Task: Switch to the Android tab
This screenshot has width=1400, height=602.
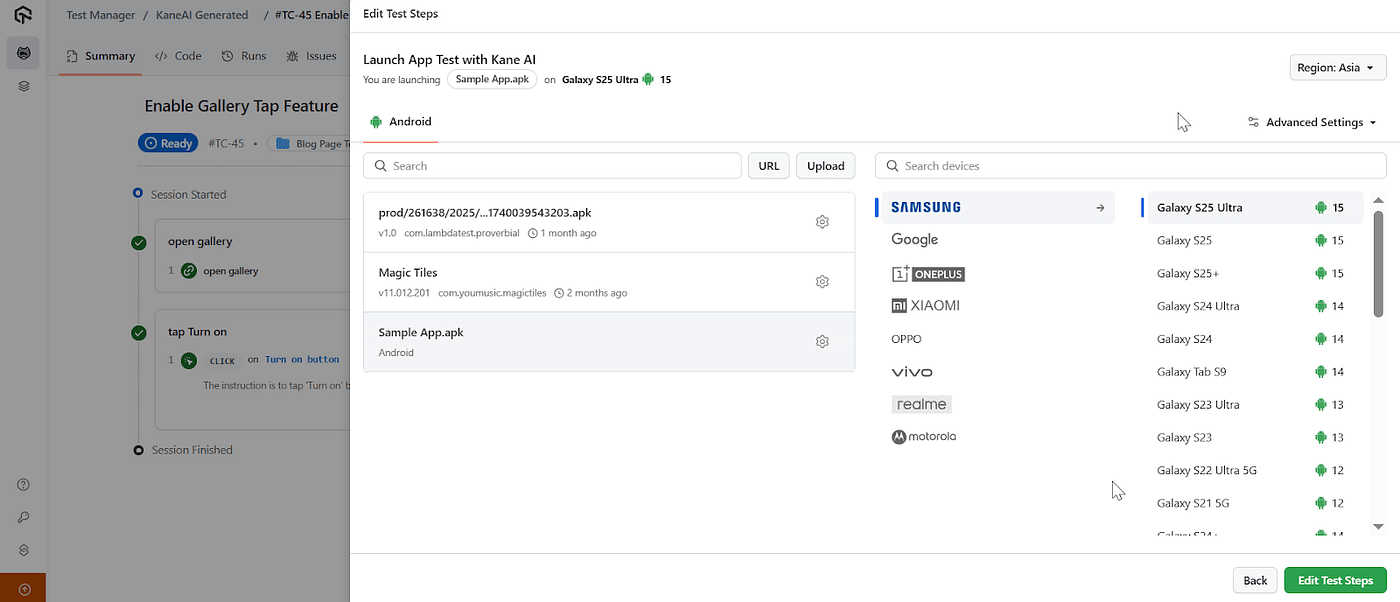Action: tap(400, 122)
